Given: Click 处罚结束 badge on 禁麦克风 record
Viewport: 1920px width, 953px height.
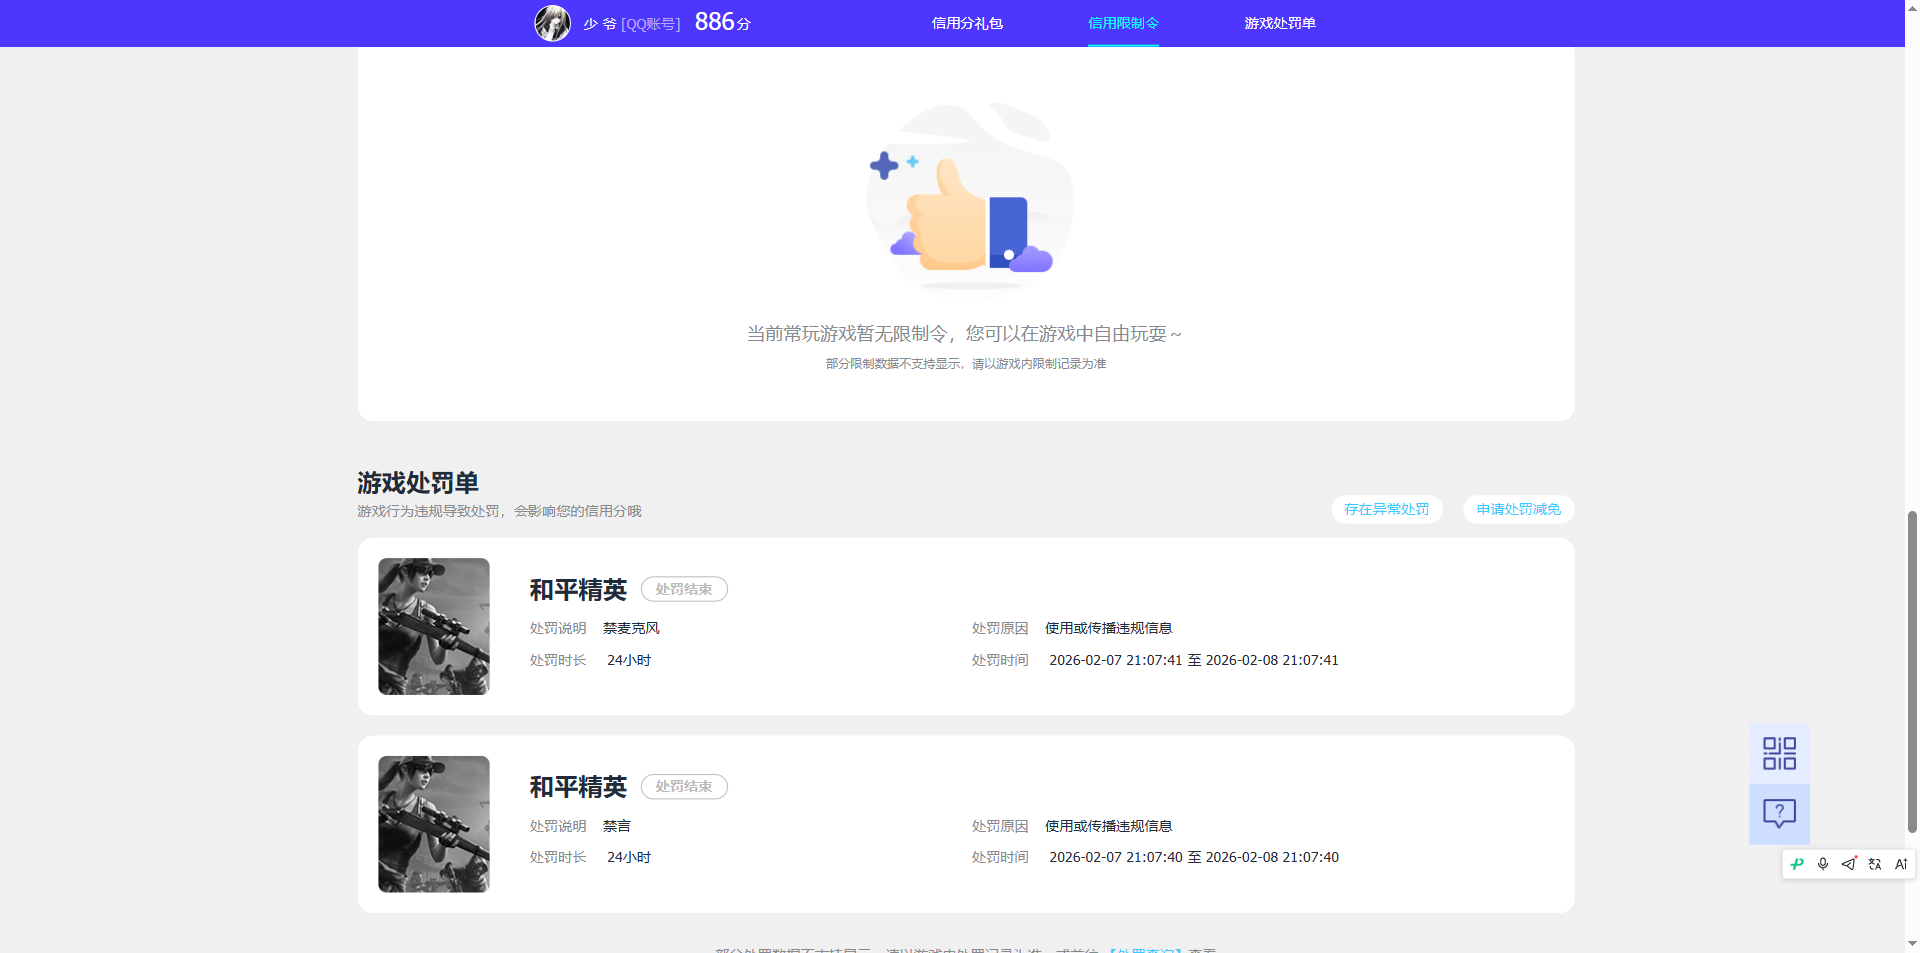Looking at the screenshot, I should pyautogui.click(x=684, y=589).
